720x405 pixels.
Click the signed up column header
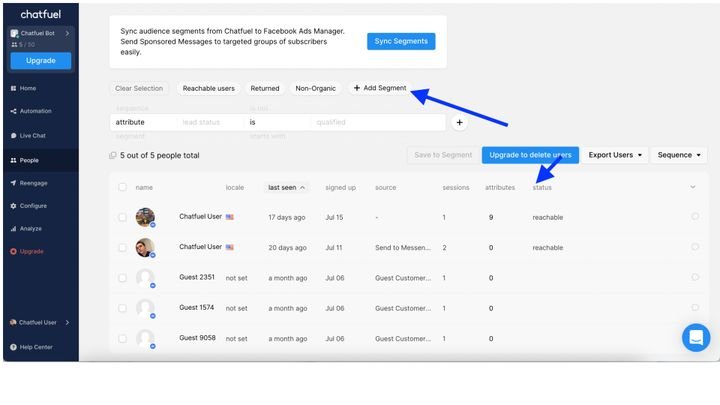[x=340, y=187]
